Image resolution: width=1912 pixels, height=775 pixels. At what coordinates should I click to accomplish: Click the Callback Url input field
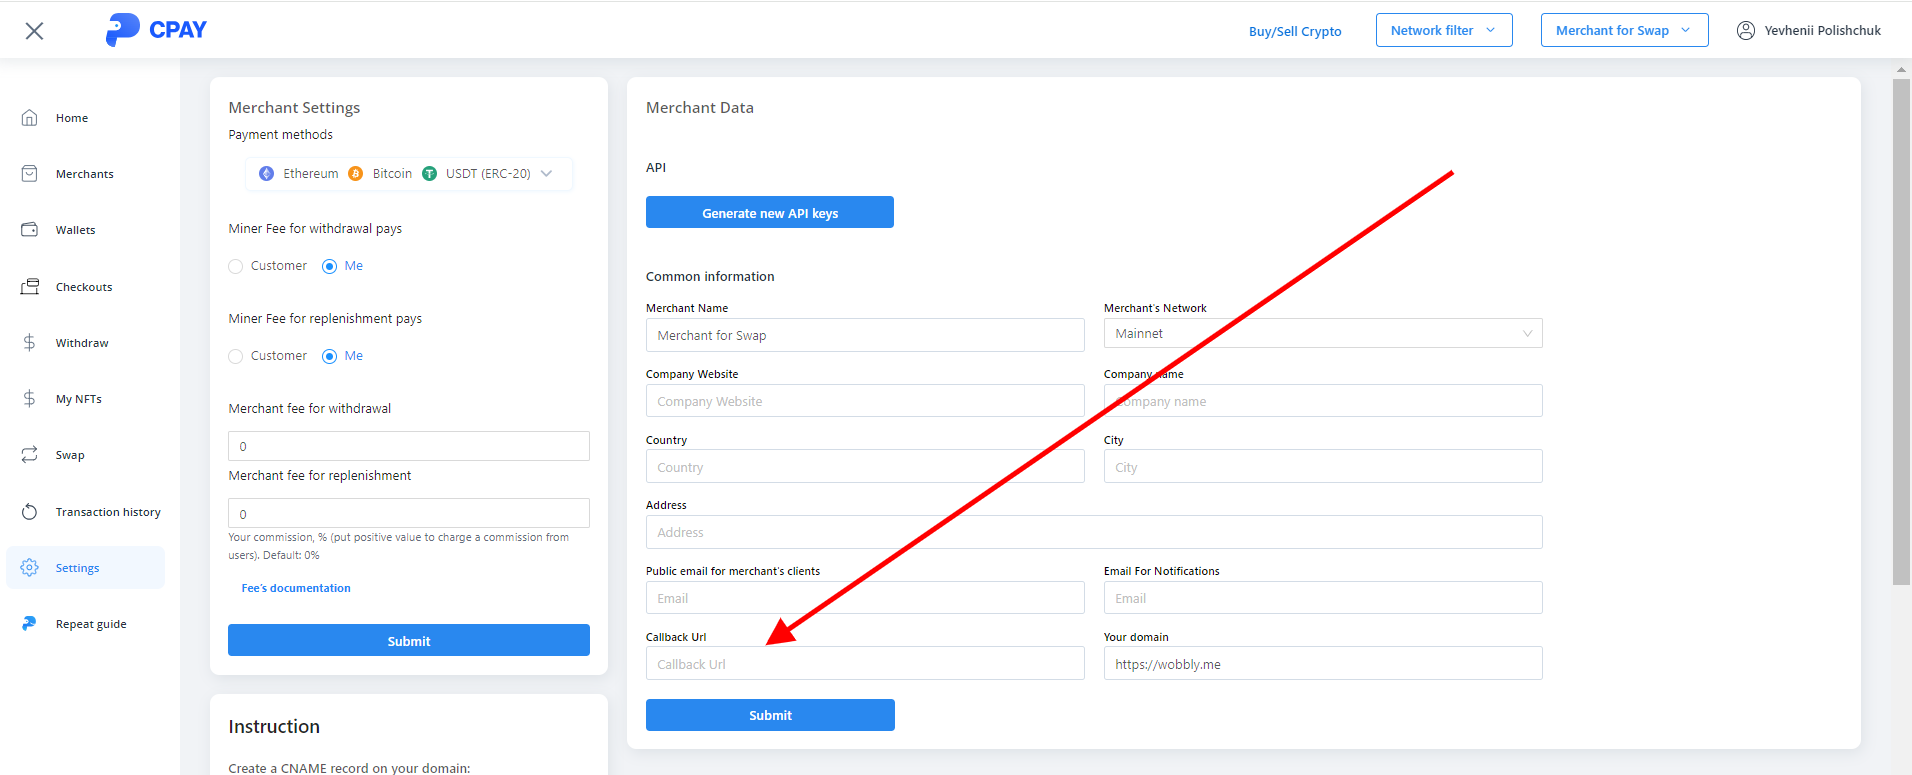[864, 664]
